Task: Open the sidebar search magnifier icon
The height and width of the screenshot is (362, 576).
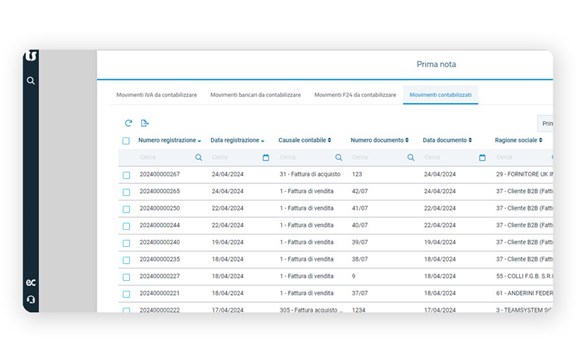Action: (31, 80)
